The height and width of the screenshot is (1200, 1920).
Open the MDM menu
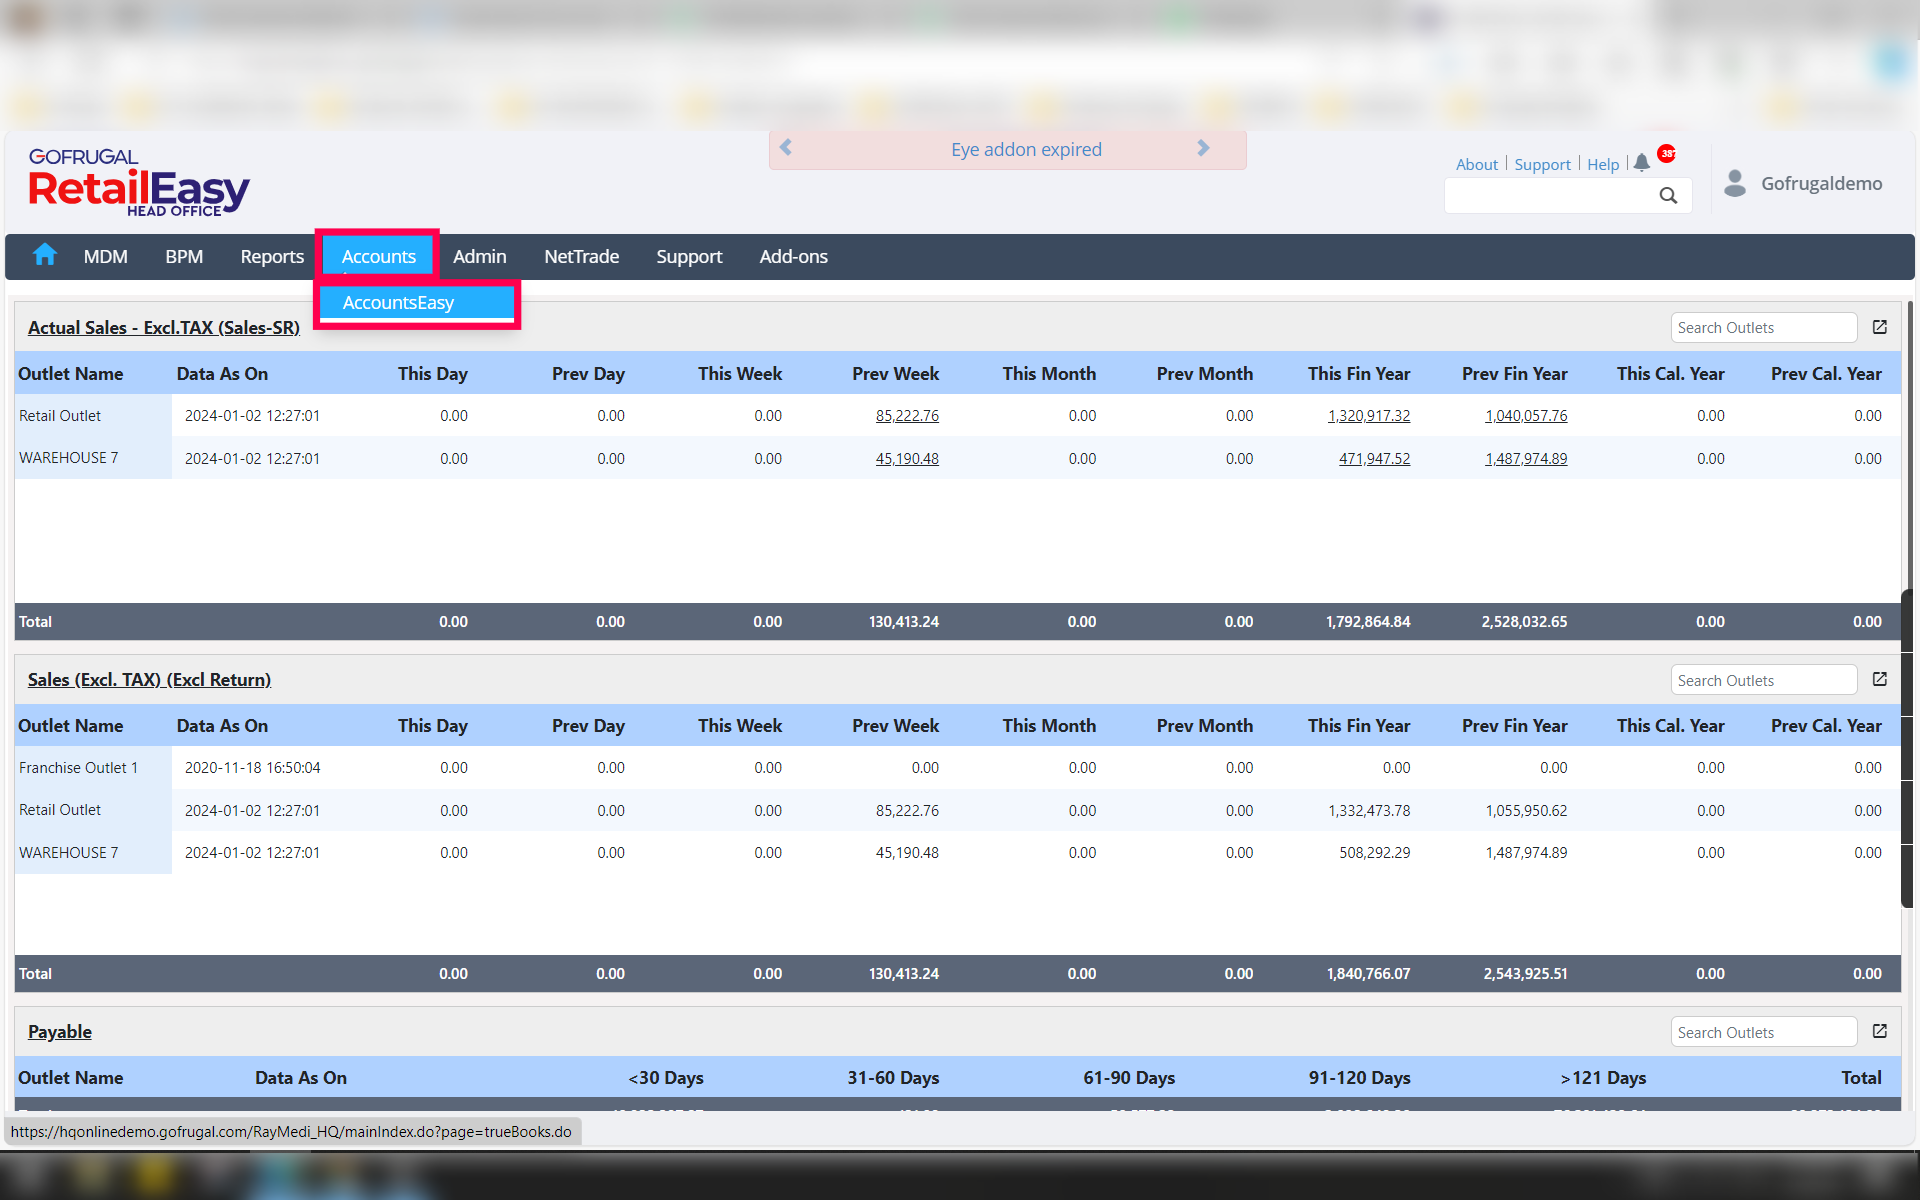pyautogui.click(x=105, y=256)
